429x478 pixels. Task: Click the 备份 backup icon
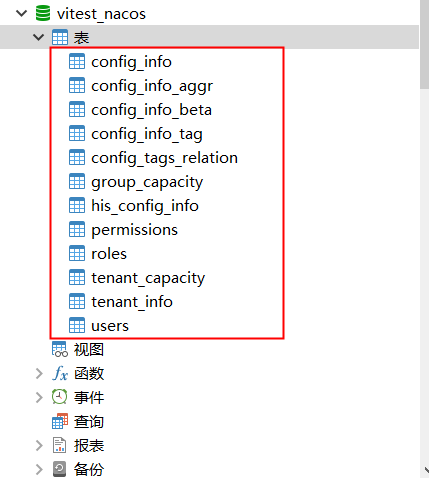60,469
